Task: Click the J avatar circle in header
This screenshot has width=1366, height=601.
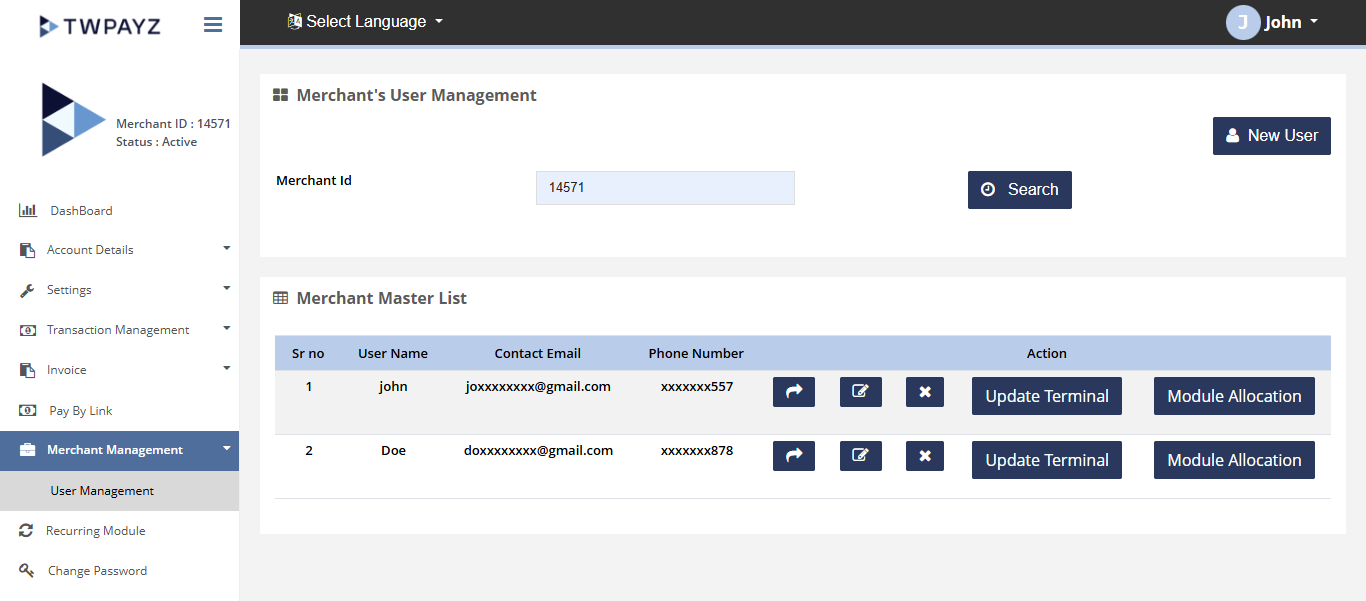Action: [x=1242, y=22]
